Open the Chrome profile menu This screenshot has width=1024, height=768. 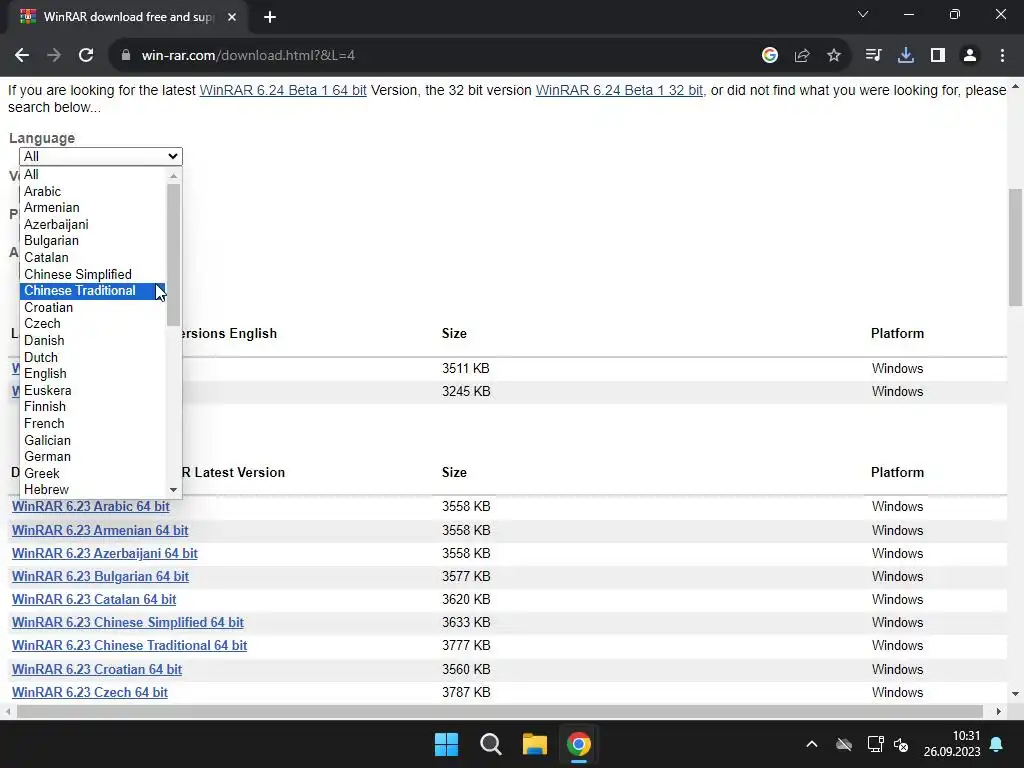click(x=970, y=56)
